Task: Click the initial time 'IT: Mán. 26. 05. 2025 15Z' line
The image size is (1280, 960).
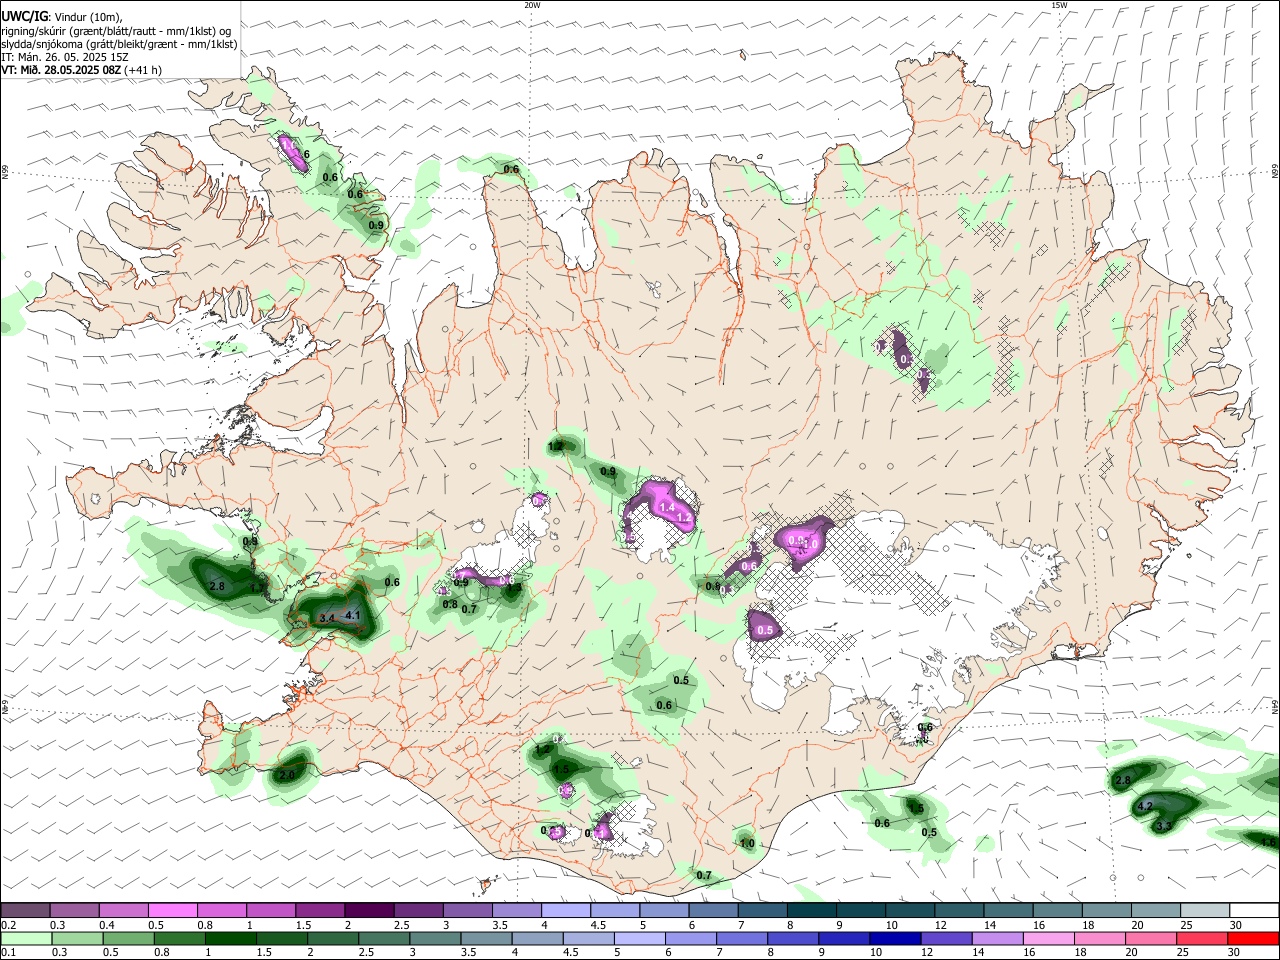Action: point(64,57)
